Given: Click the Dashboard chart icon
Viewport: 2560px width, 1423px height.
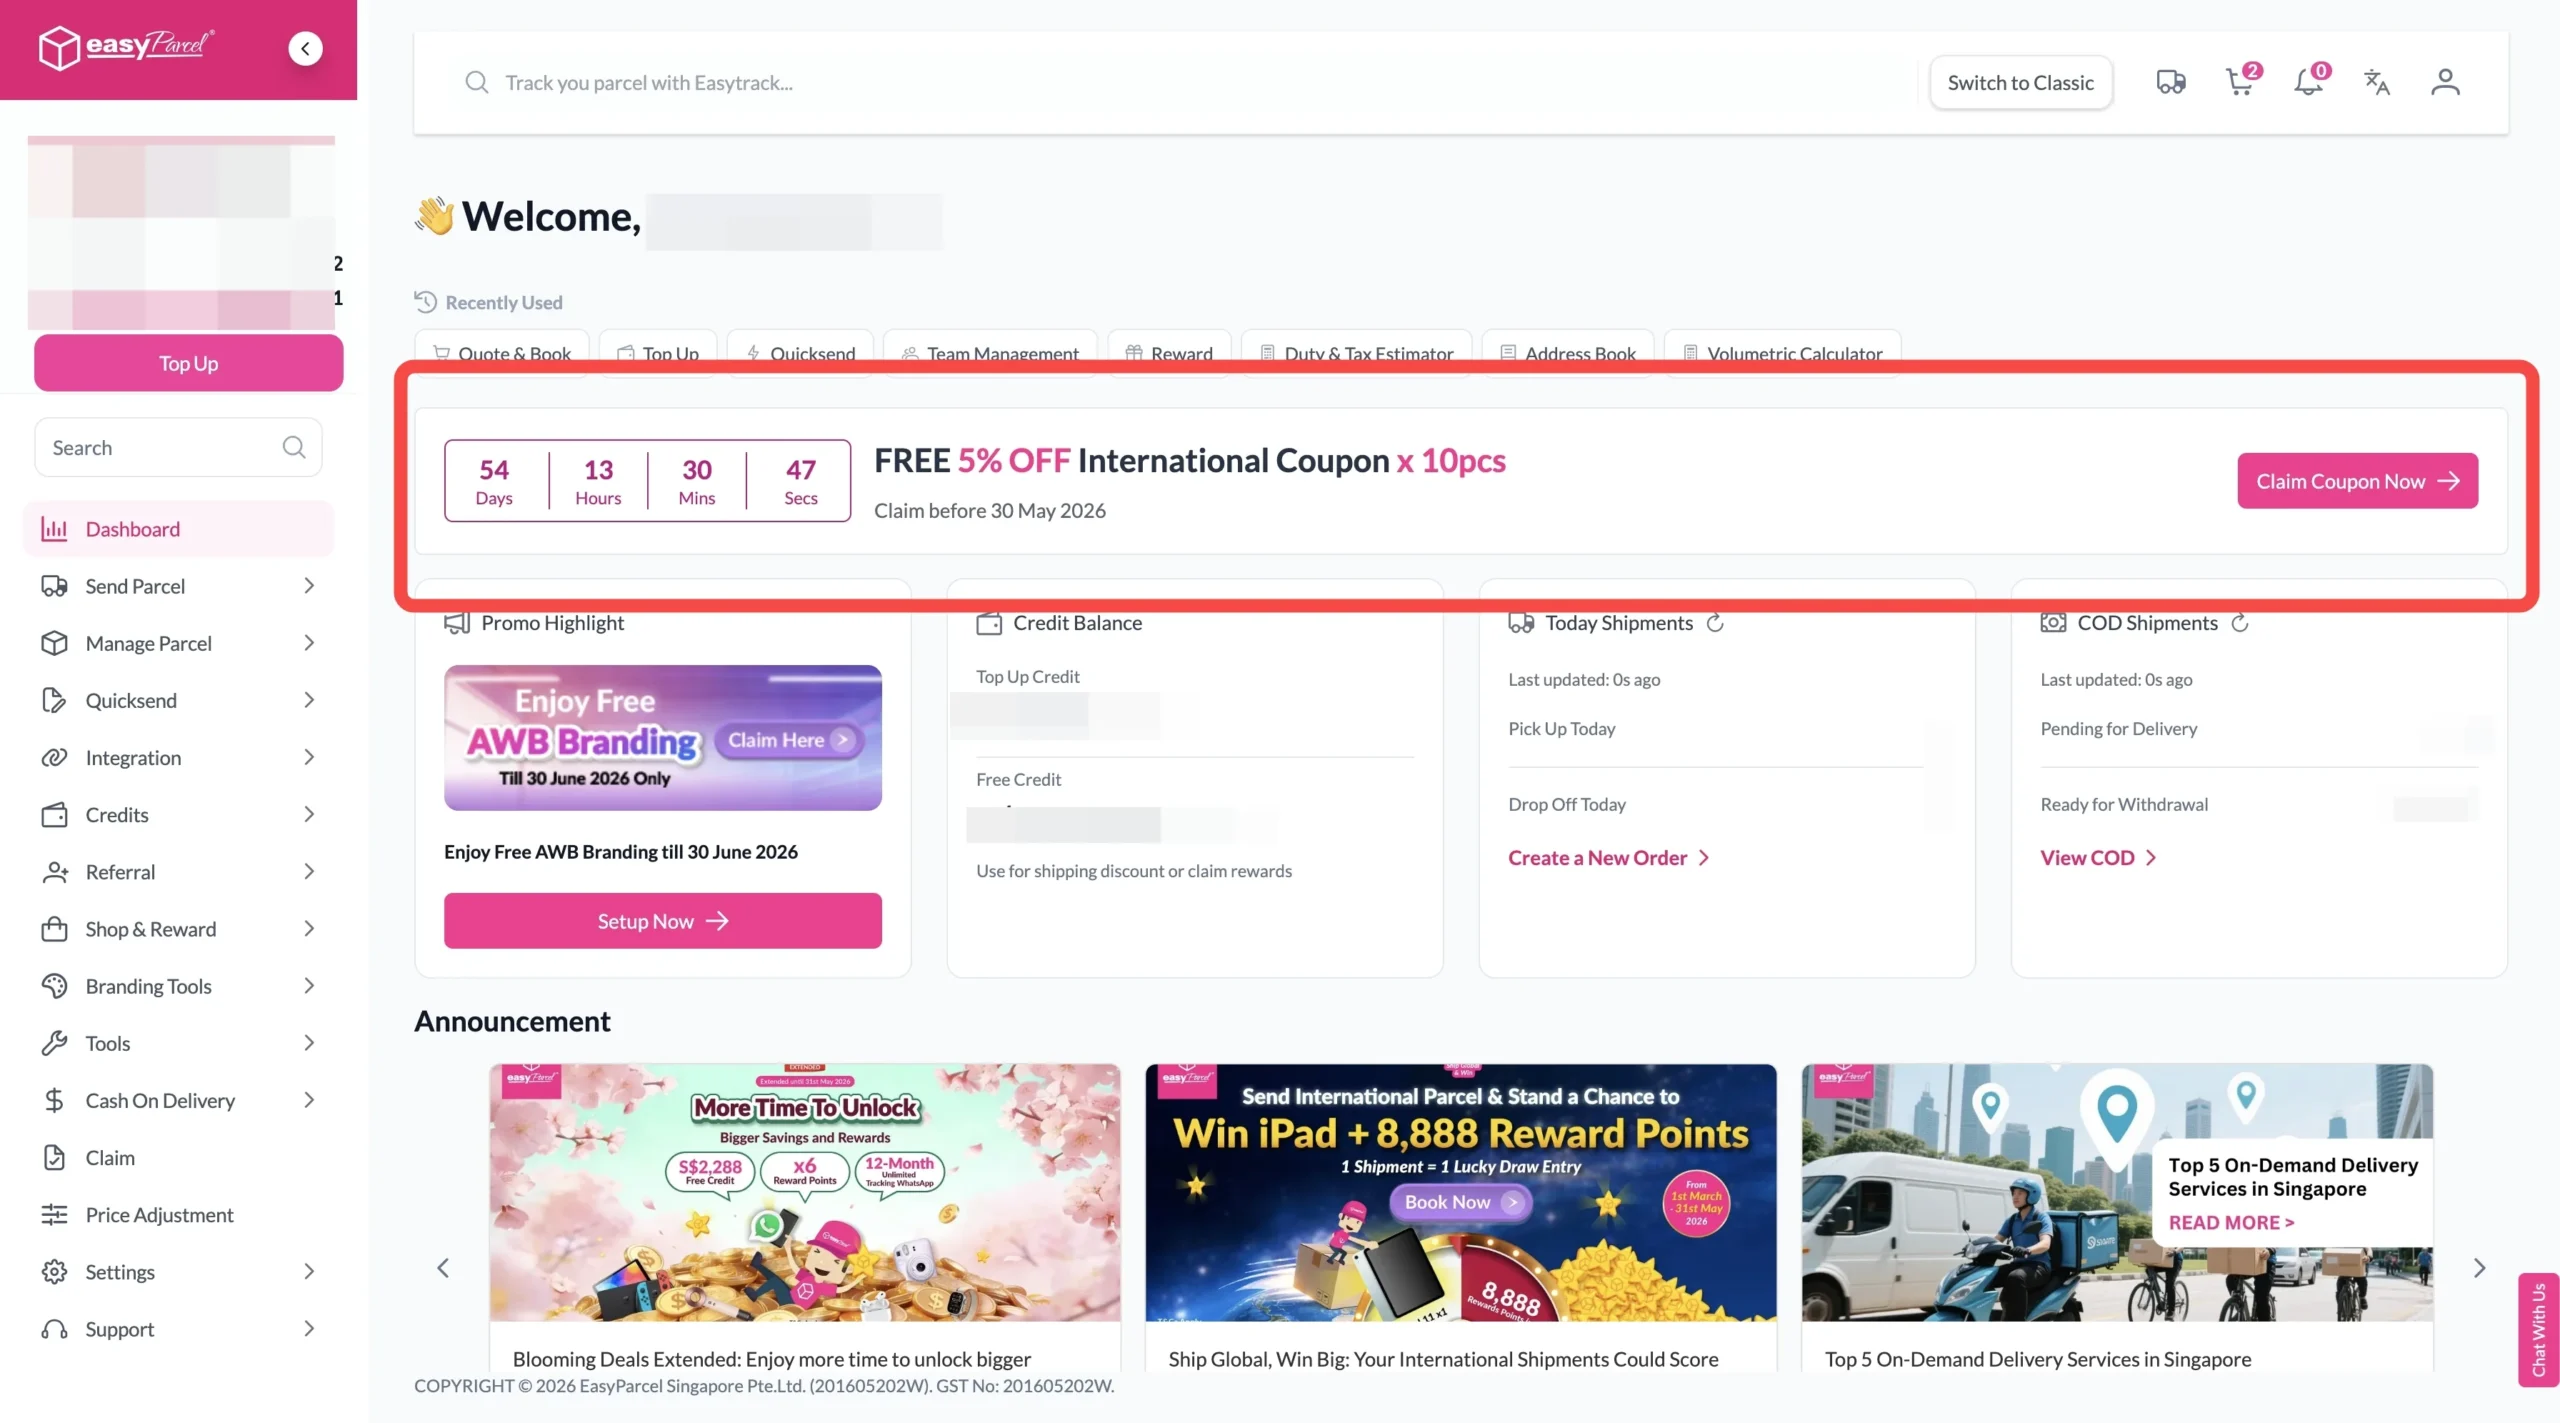Looking at the screenshot, I should click(x=54, y=529).
